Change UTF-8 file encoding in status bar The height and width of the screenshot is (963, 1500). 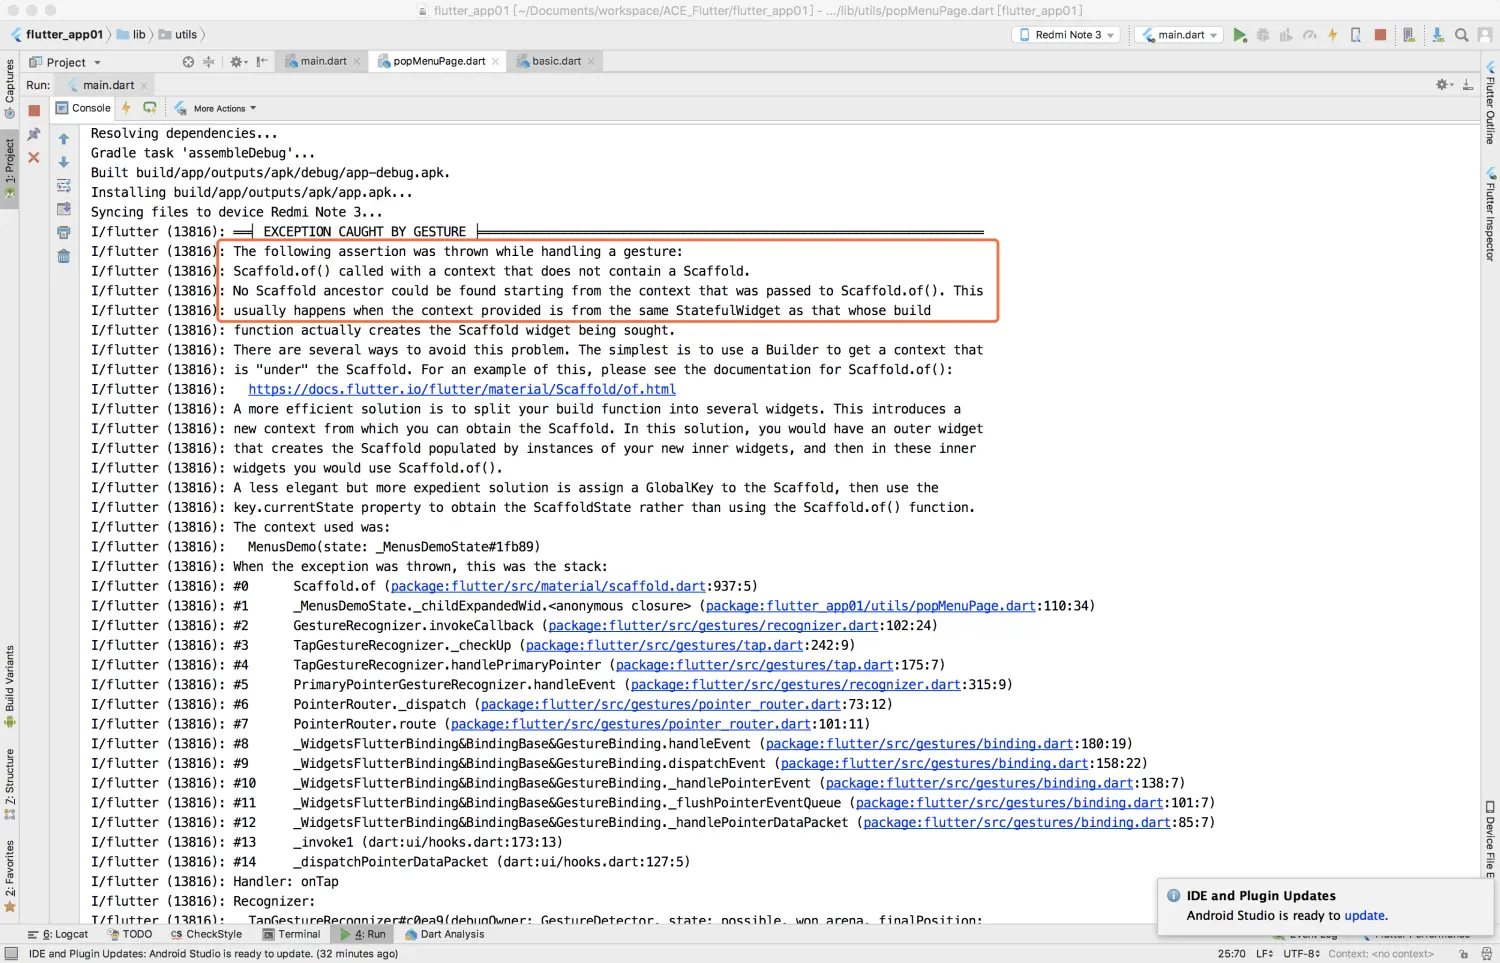[x=1302, y=953]
